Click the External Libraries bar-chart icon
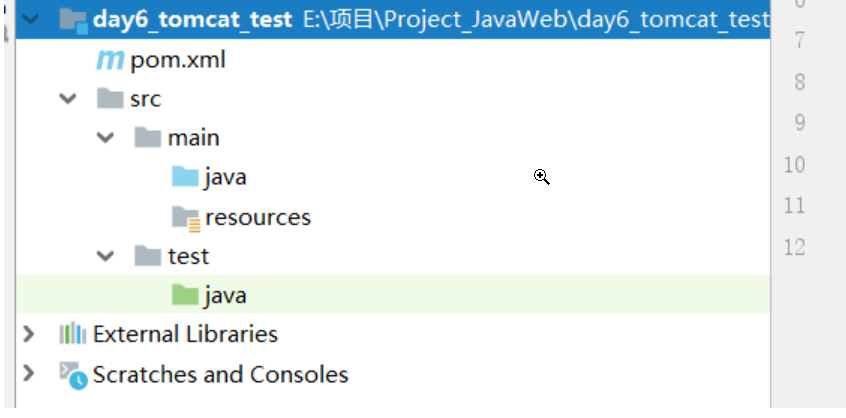This screenshot has width=846, height=418. coord(72,333)
